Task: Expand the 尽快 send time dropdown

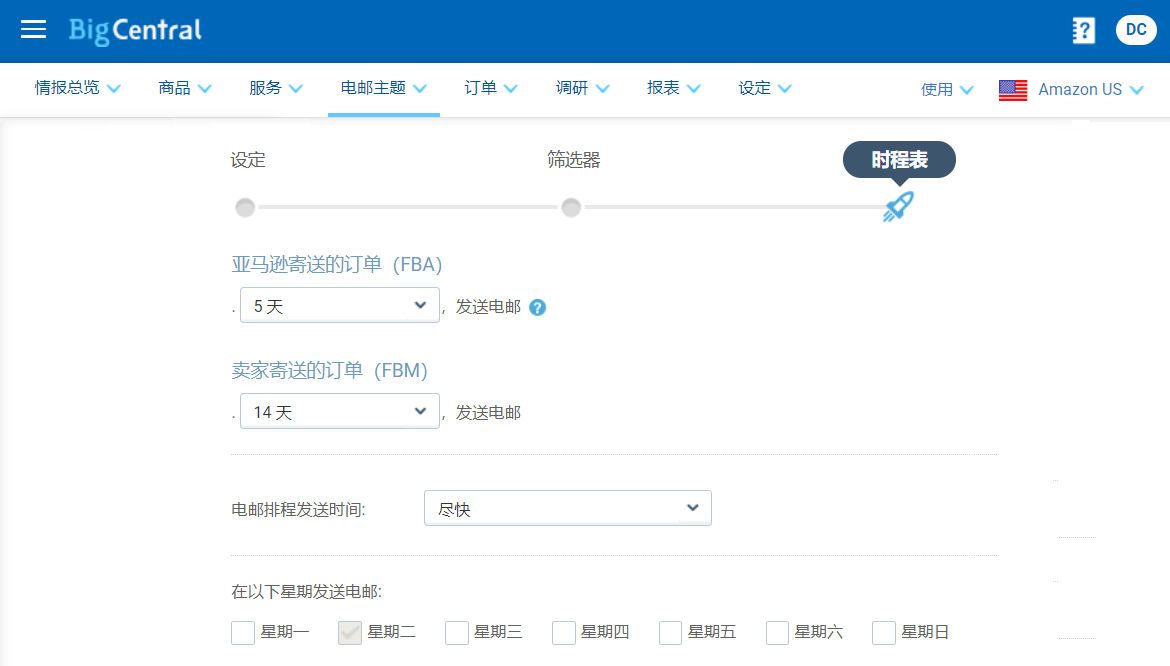Action: click(567, 509)
